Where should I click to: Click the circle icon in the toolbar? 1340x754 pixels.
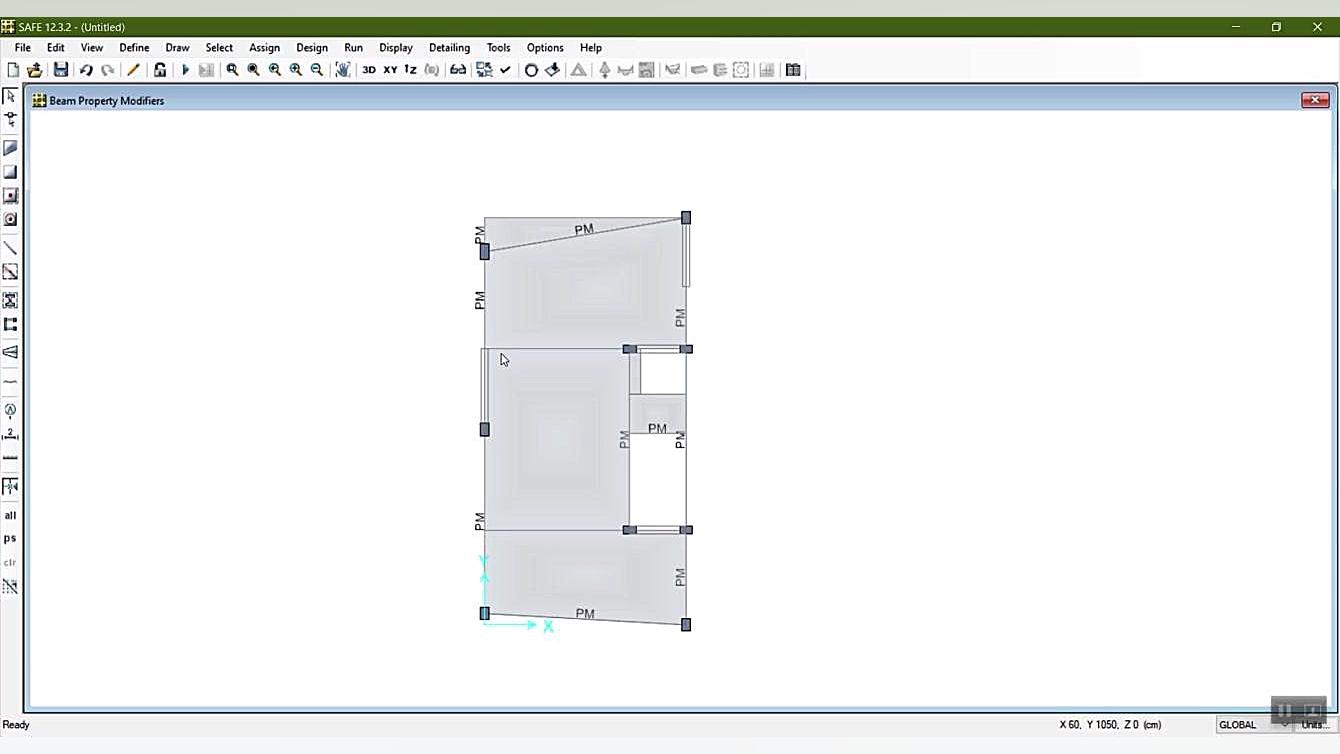click(531, 70)
